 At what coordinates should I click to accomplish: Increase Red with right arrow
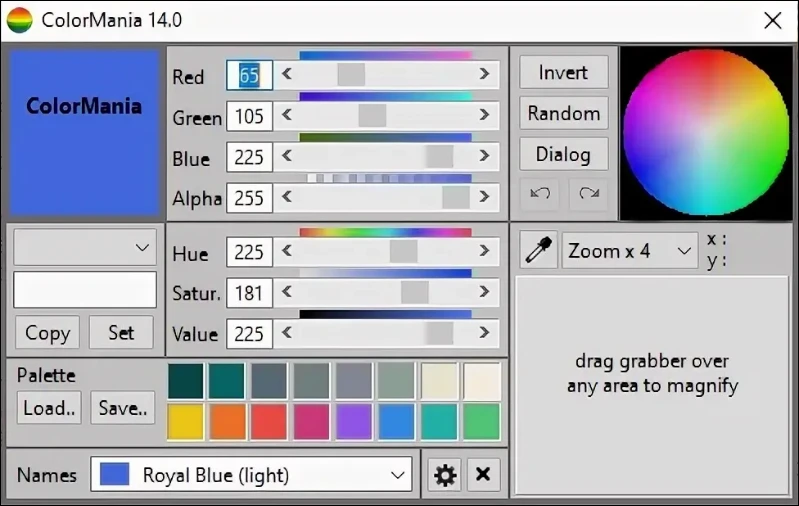(484, 74)
